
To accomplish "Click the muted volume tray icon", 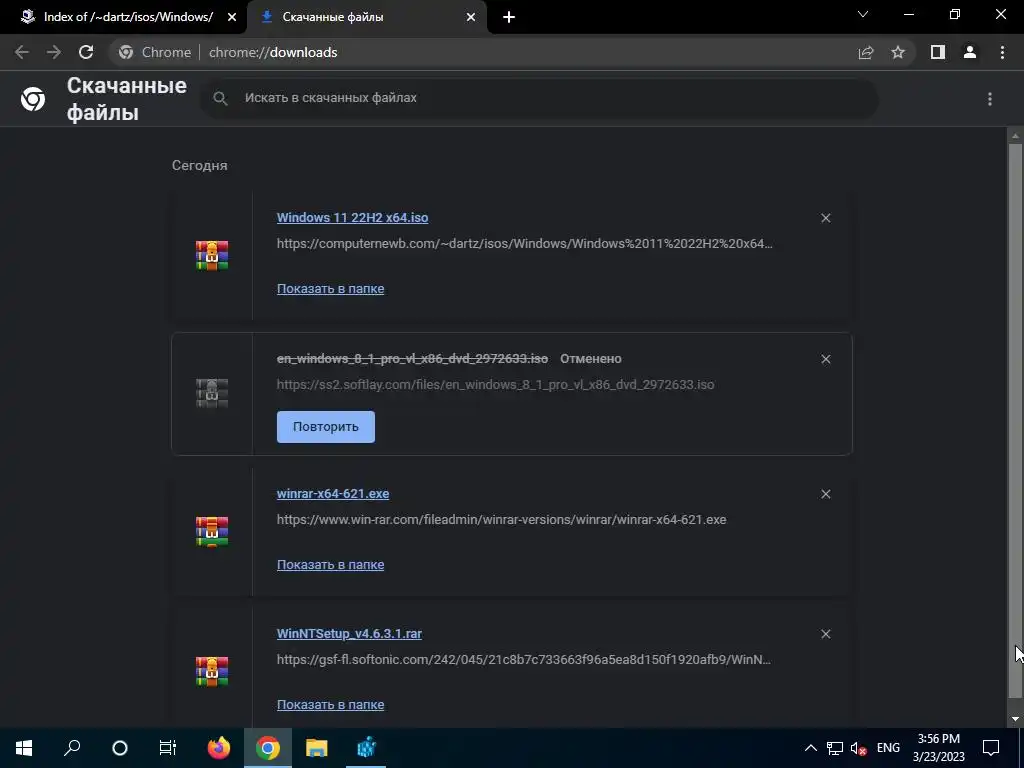I will click(x=858, y=748).
